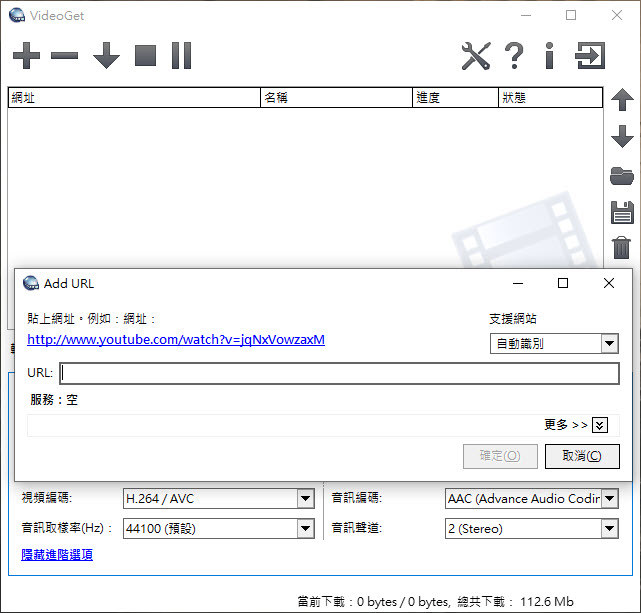Minimize the Add URL dialog
641x613 pixels.
518,283
